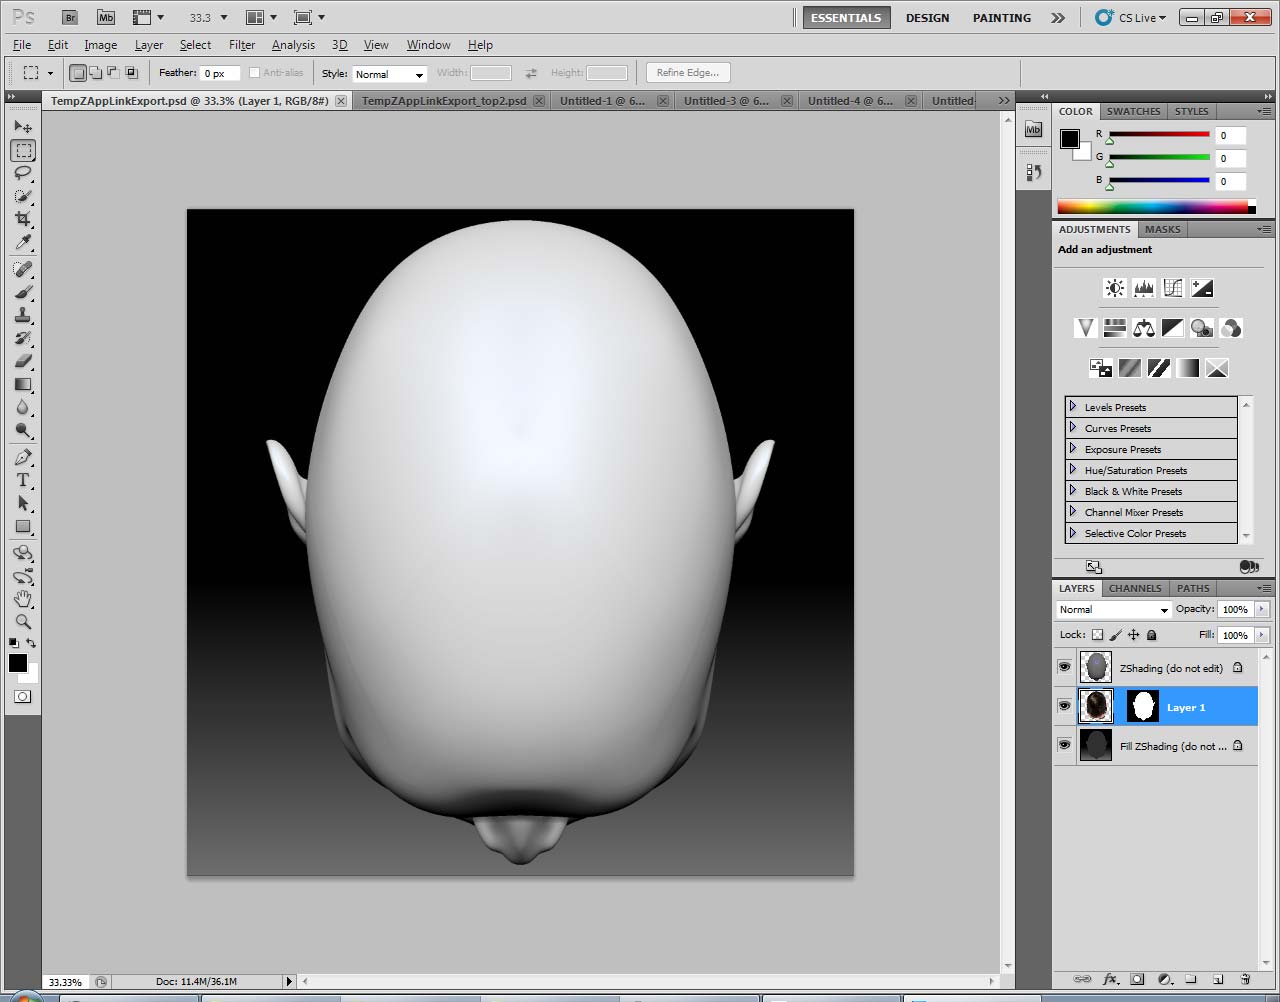Screen dimensions: 1280x1002
Task: Expand the Curves Presets list
Action: [1073, 428]
